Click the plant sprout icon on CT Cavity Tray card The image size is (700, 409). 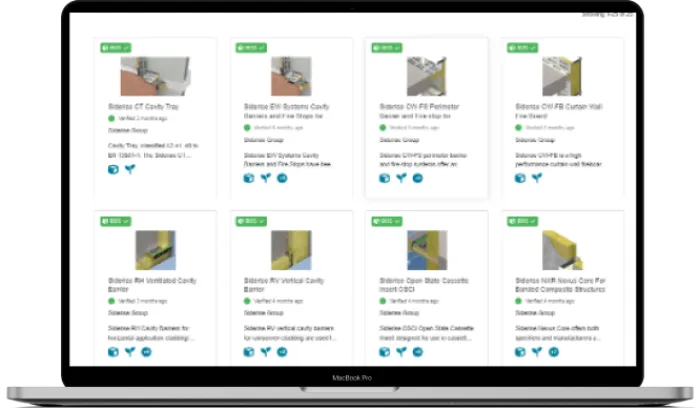click(x=130, y=169)
